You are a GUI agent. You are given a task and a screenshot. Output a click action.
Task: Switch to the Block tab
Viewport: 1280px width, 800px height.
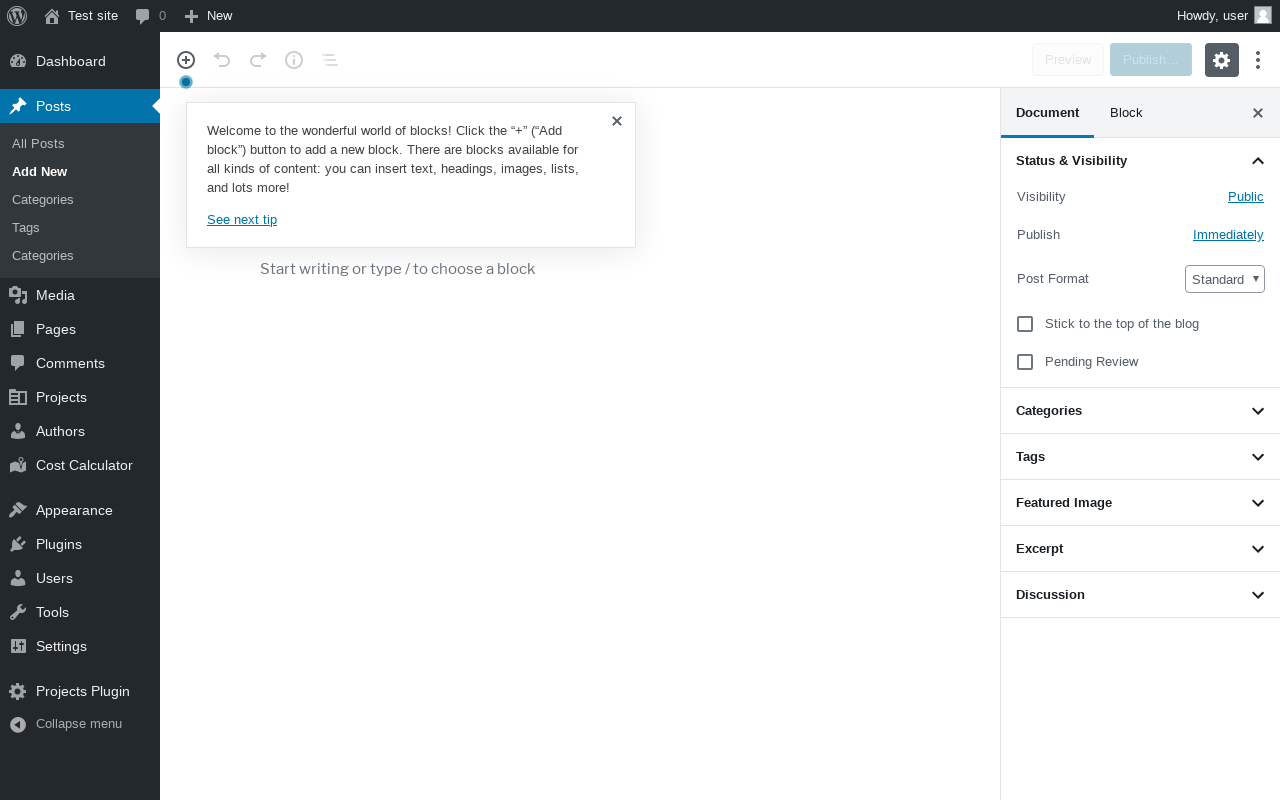pos(1126,113)
